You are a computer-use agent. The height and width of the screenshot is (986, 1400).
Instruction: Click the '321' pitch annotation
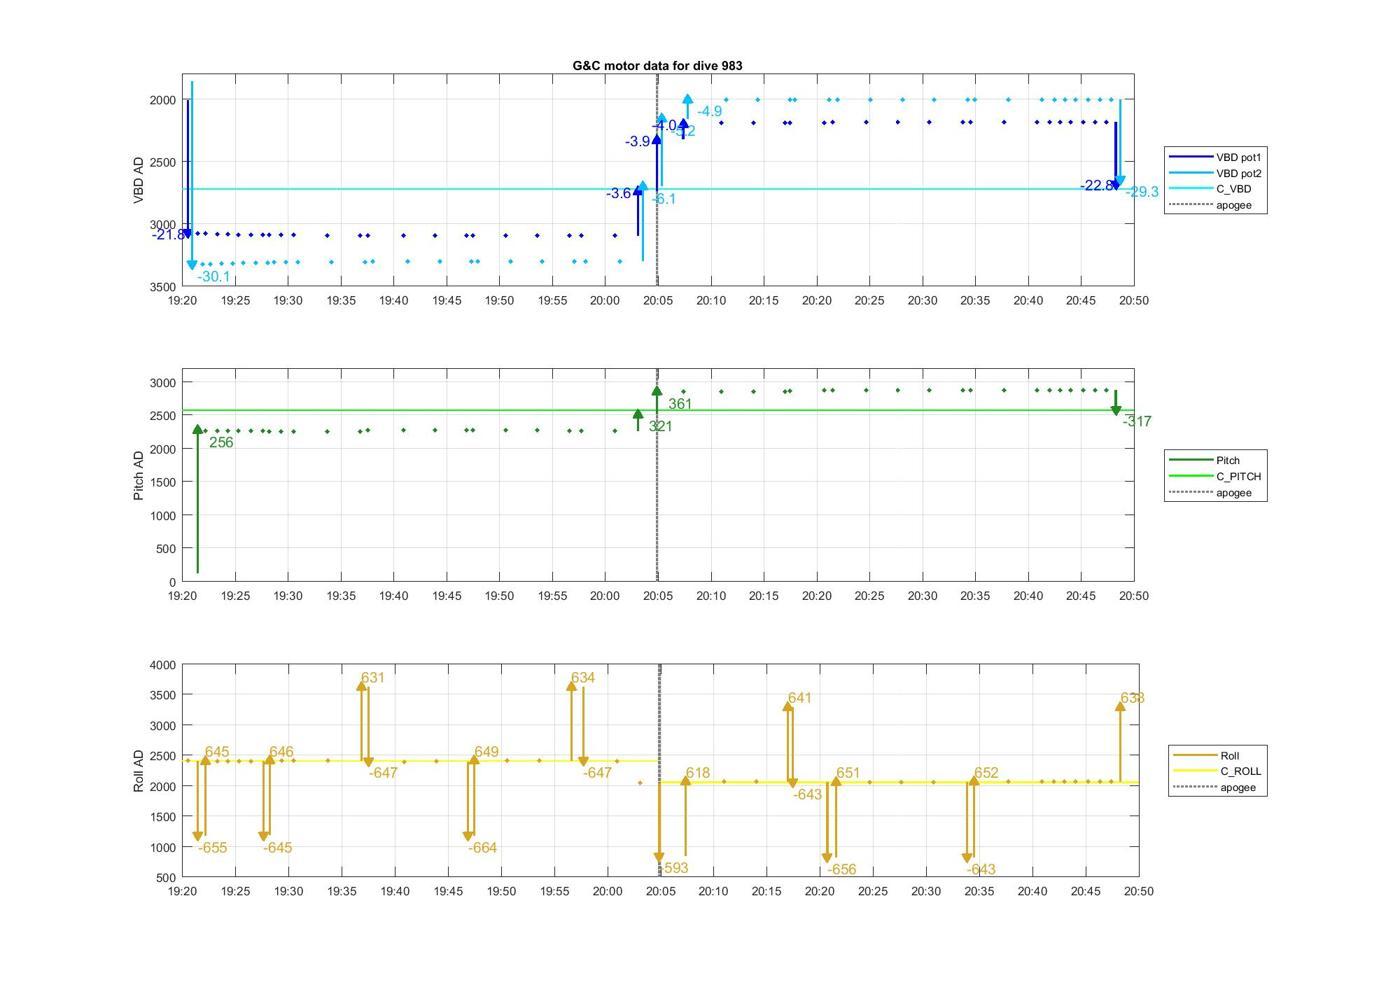tap(660, 426)
